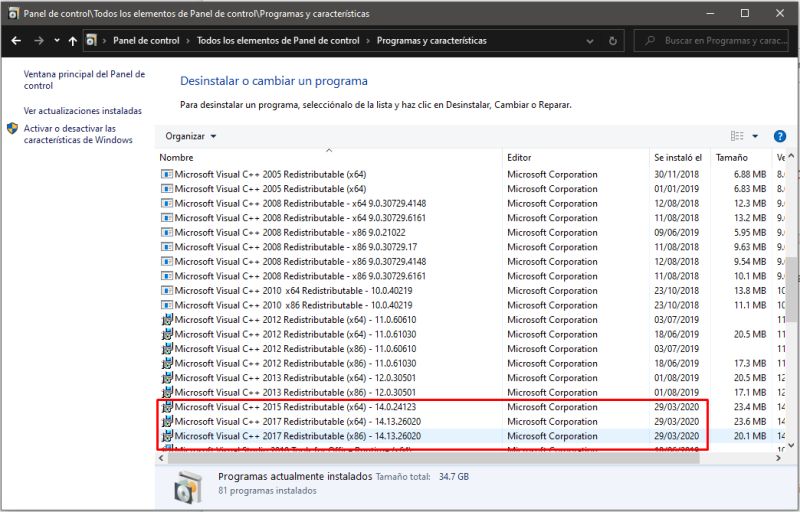Click the installed programs icon in details pane

click(x=188, y=487)
